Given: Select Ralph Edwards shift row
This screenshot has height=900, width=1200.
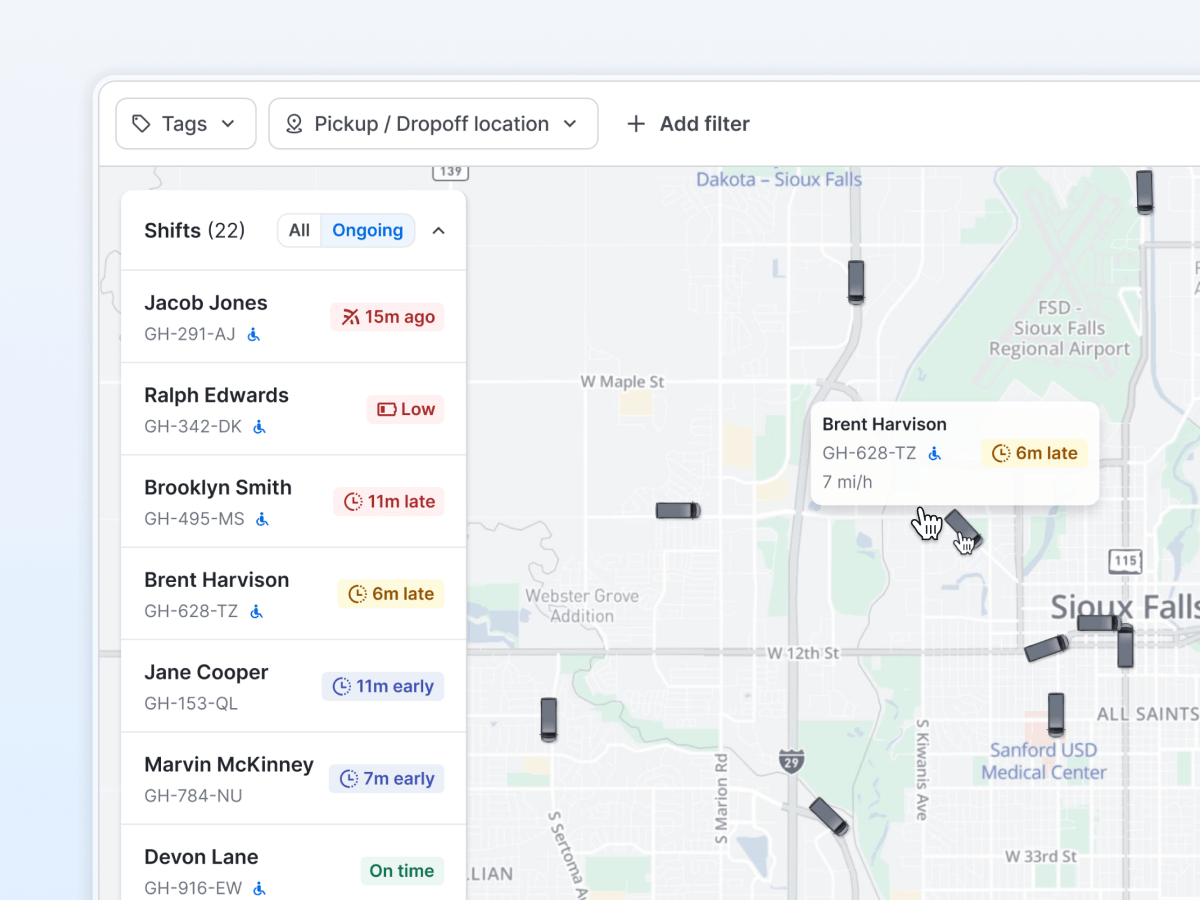Looking at the screenshot, I should (x=294, y=409).
